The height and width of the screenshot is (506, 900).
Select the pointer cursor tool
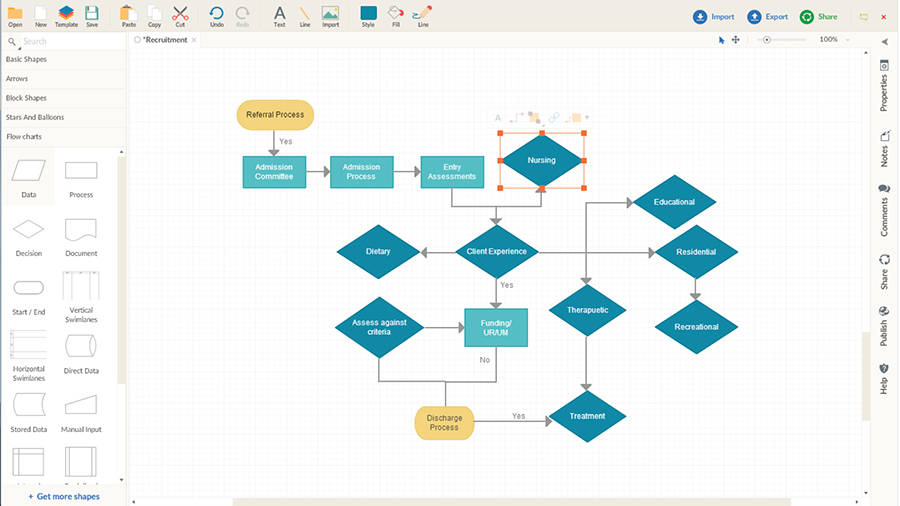point(721,40)
